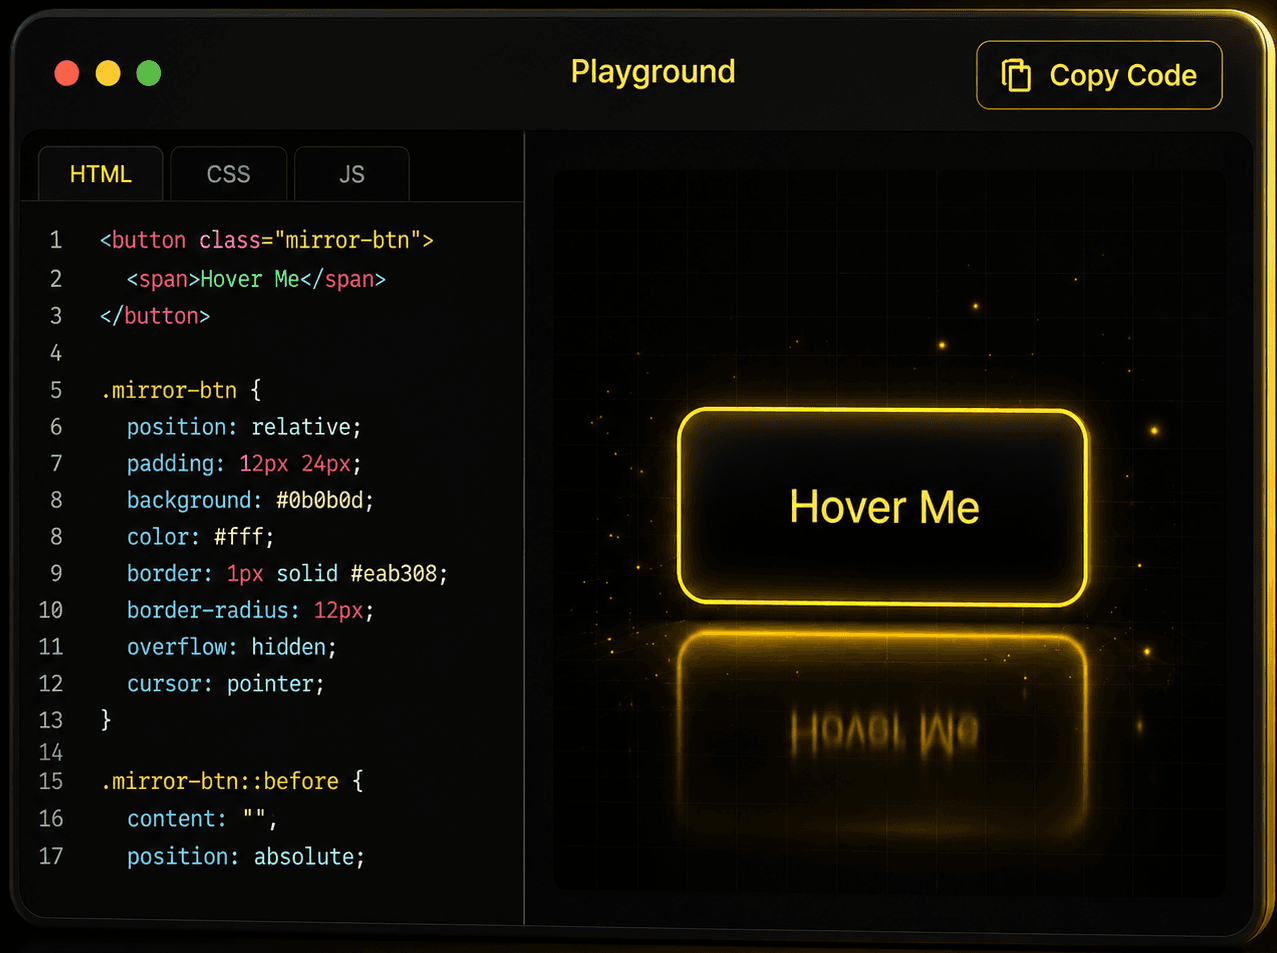
Task: Click the yellow minimize window dot
Action: [108, 73]
